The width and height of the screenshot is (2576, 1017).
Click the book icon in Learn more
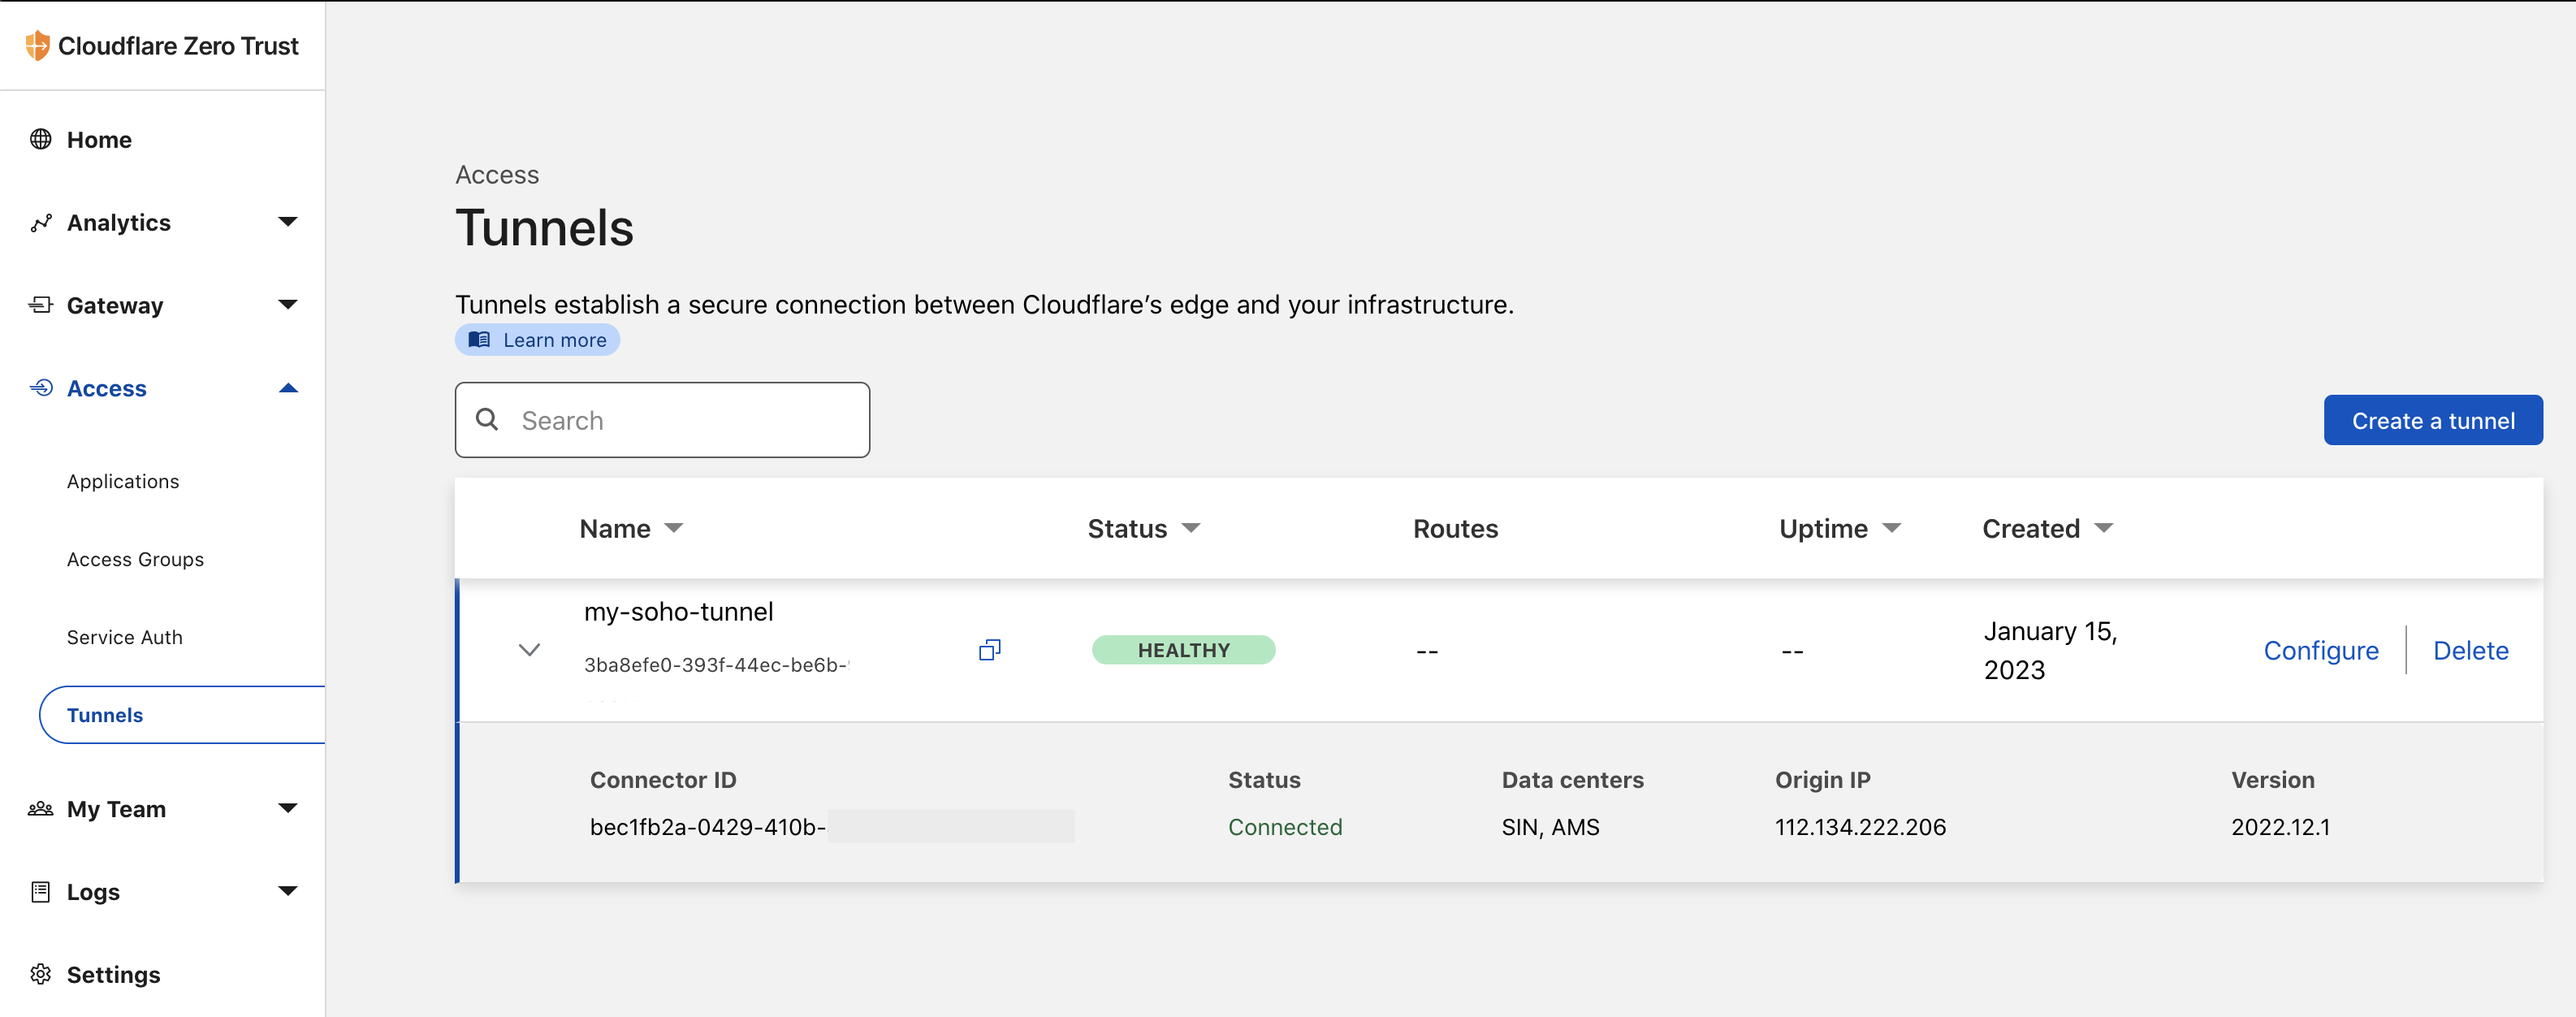(480, 339)
